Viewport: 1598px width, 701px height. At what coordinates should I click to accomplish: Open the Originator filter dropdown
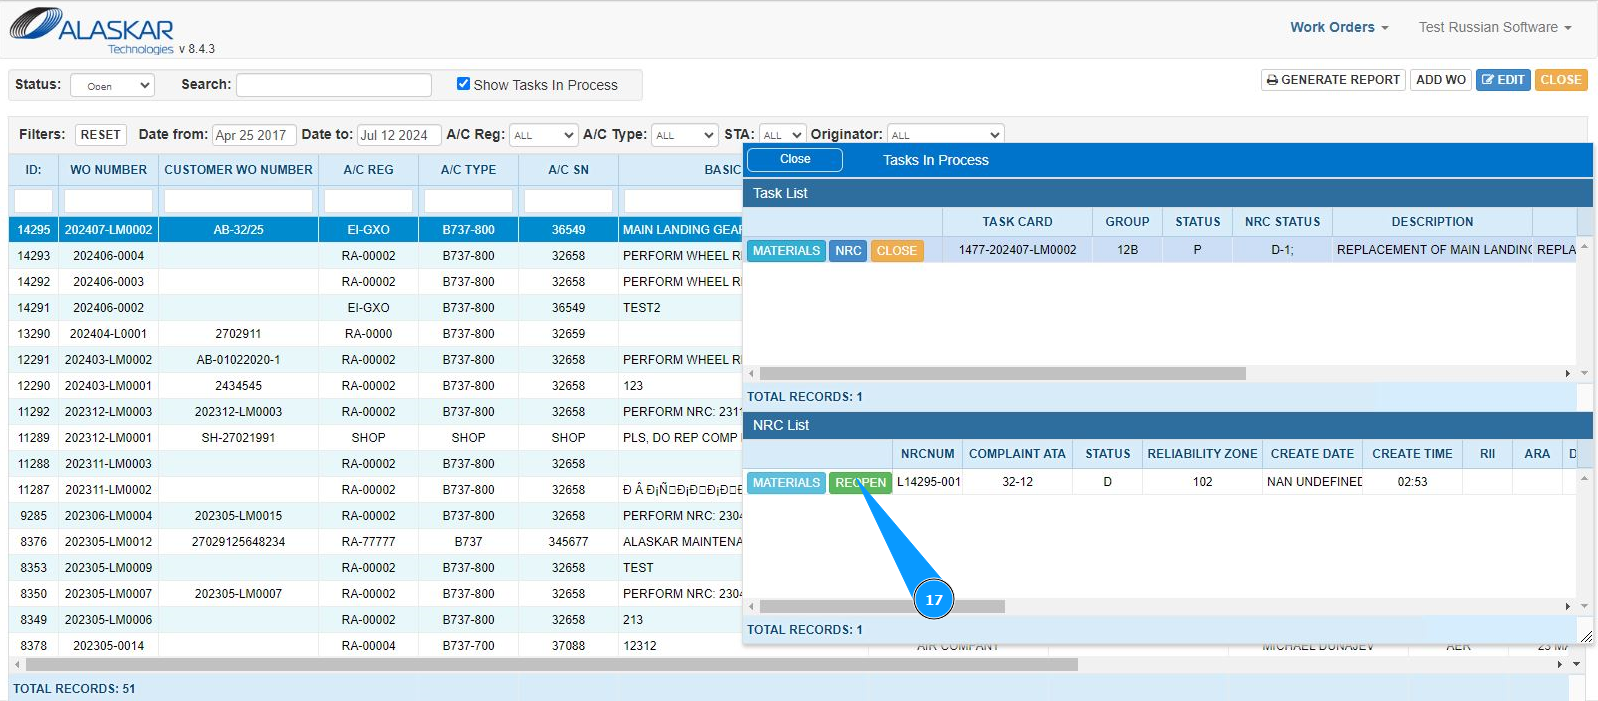pyautogui.click(x=945, y=135)
